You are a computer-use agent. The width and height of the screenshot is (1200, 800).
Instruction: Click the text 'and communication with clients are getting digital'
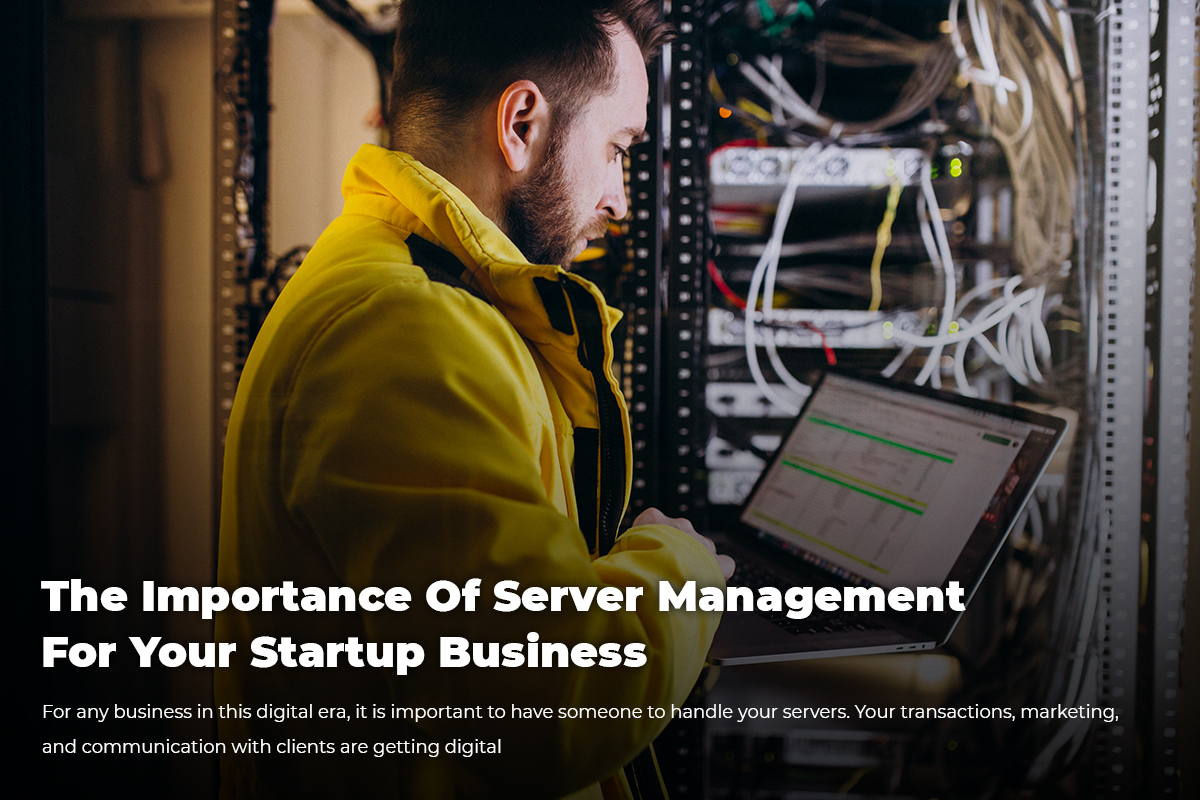[x=271, y=746]
